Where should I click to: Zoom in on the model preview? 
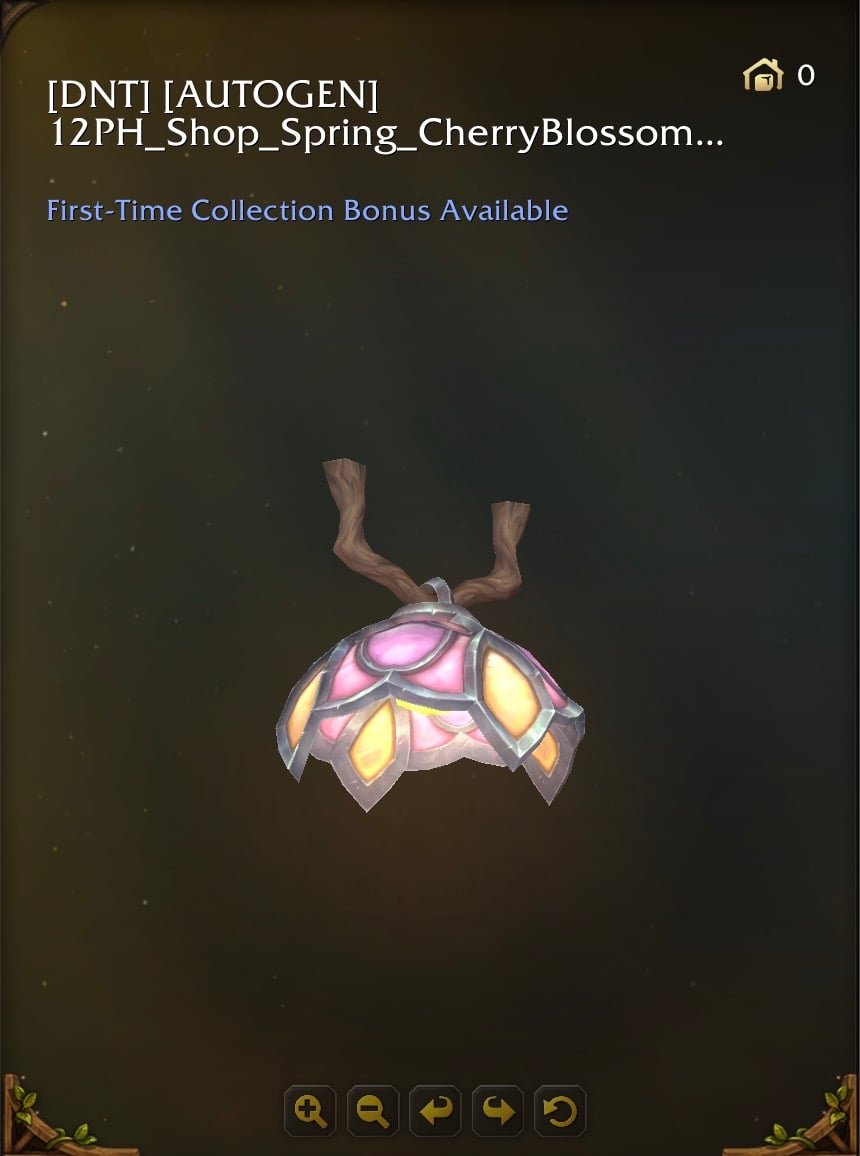pos(310,1110)
